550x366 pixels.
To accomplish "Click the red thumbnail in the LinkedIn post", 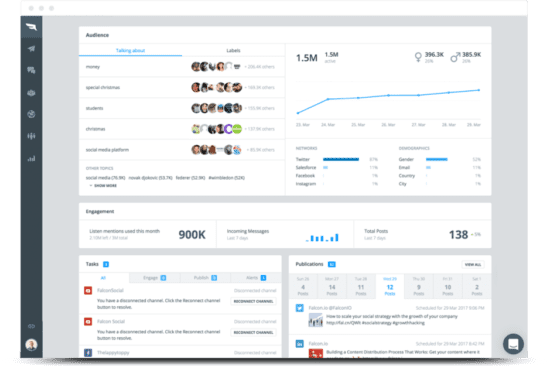I will point(316,354).
